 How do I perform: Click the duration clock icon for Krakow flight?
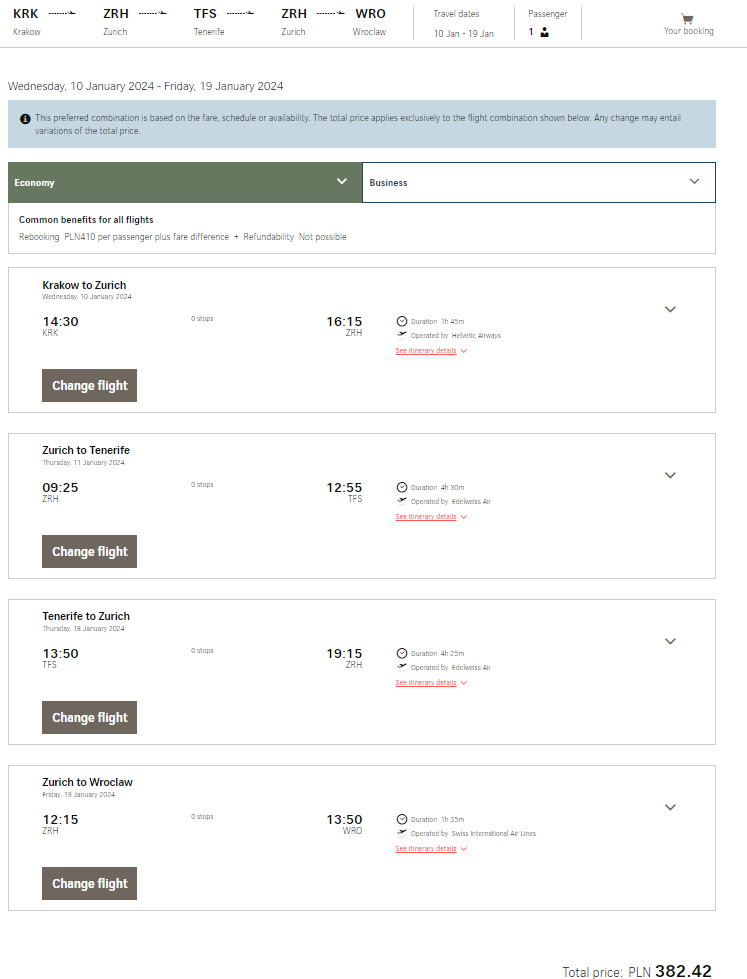coord(402,321)
